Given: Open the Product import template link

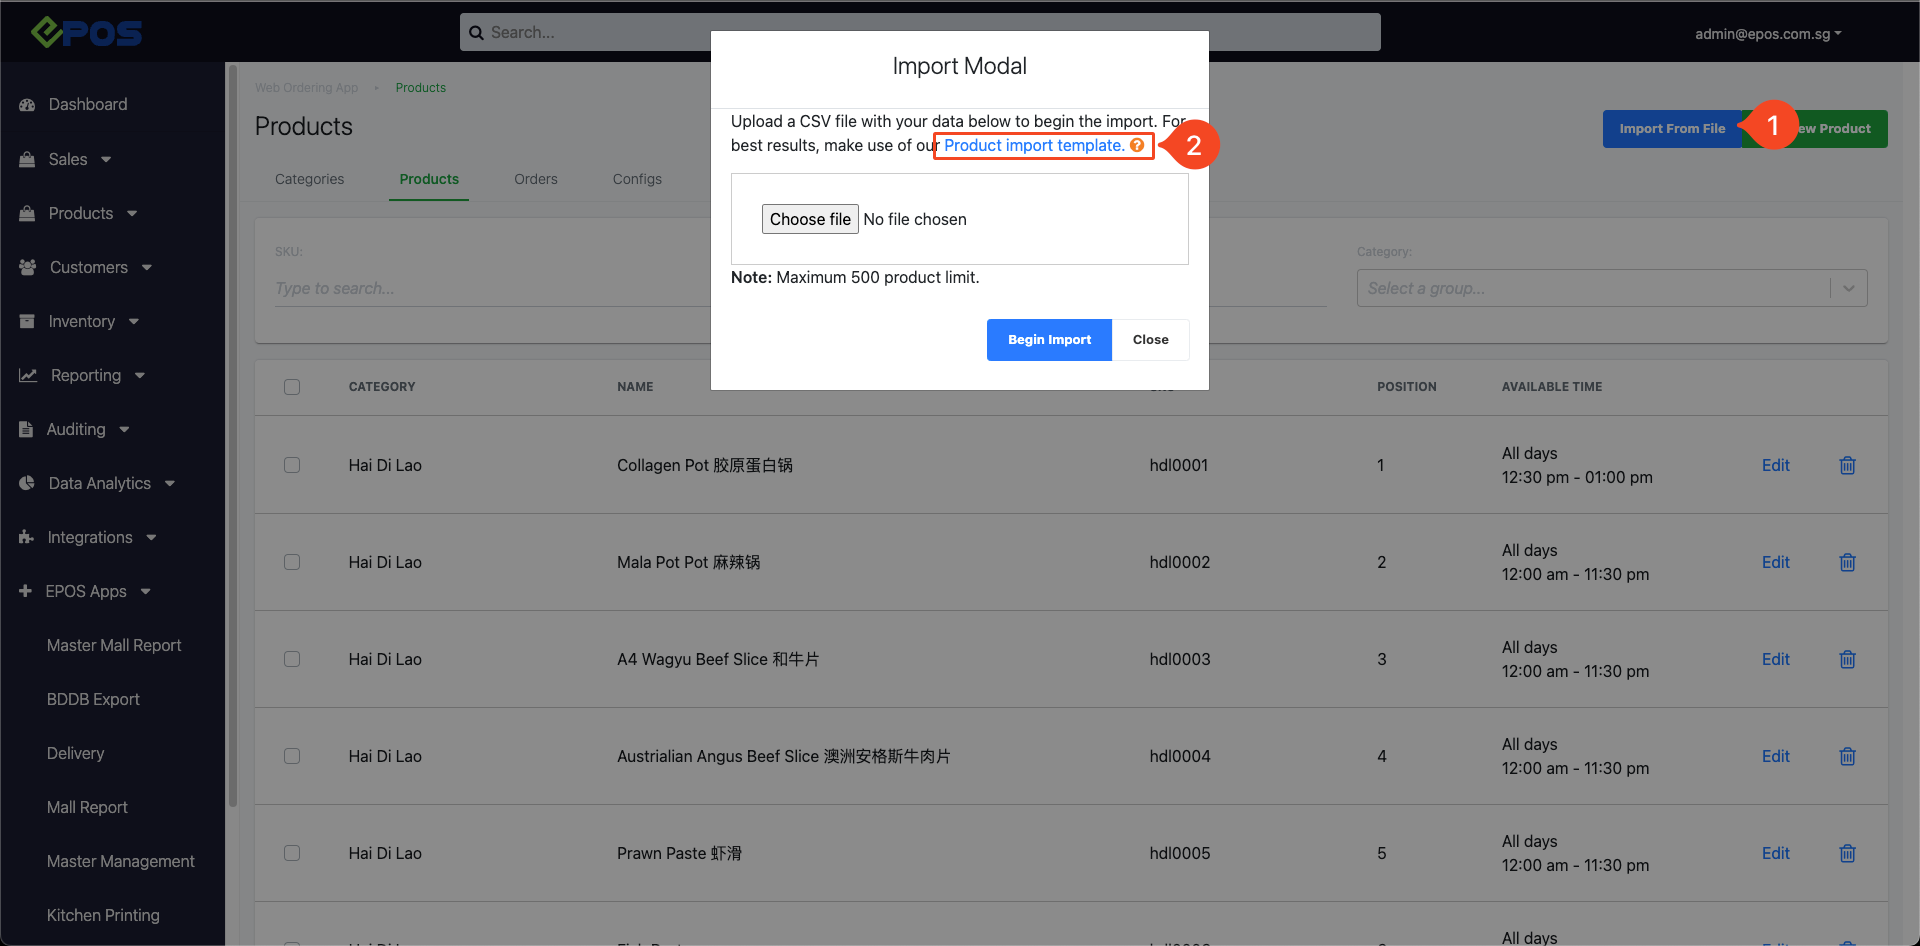Looking at the screenshot, I should 1034,145.
